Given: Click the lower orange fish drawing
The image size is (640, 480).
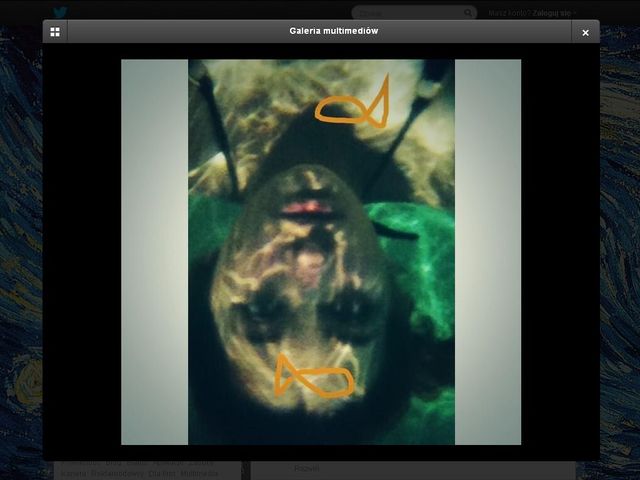Looking at the screenshot, I should (x=314, y=378).
